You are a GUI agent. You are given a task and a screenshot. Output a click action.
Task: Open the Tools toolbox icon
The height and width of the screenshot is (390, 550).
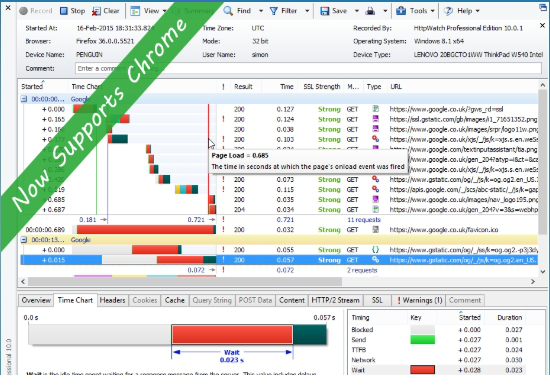click(x=401, y=11)
